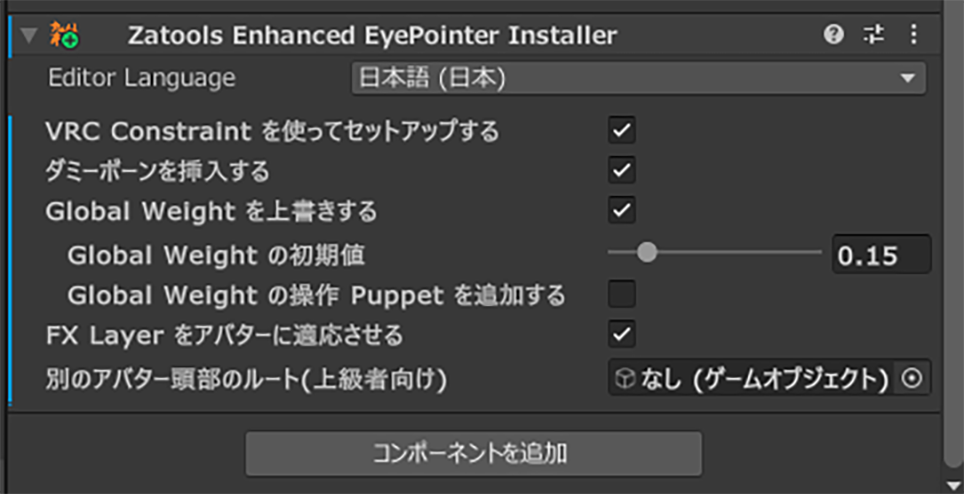Click the Zatools component script icon
The width and height of the screenshot is (964, 494).
[64, 36]
